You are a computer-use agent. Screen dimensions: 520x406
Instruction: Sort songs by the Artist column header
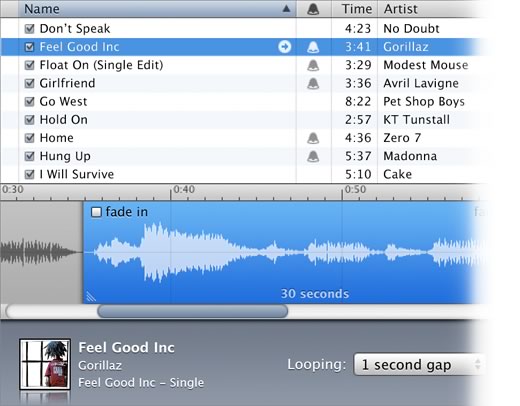(432, 9)
